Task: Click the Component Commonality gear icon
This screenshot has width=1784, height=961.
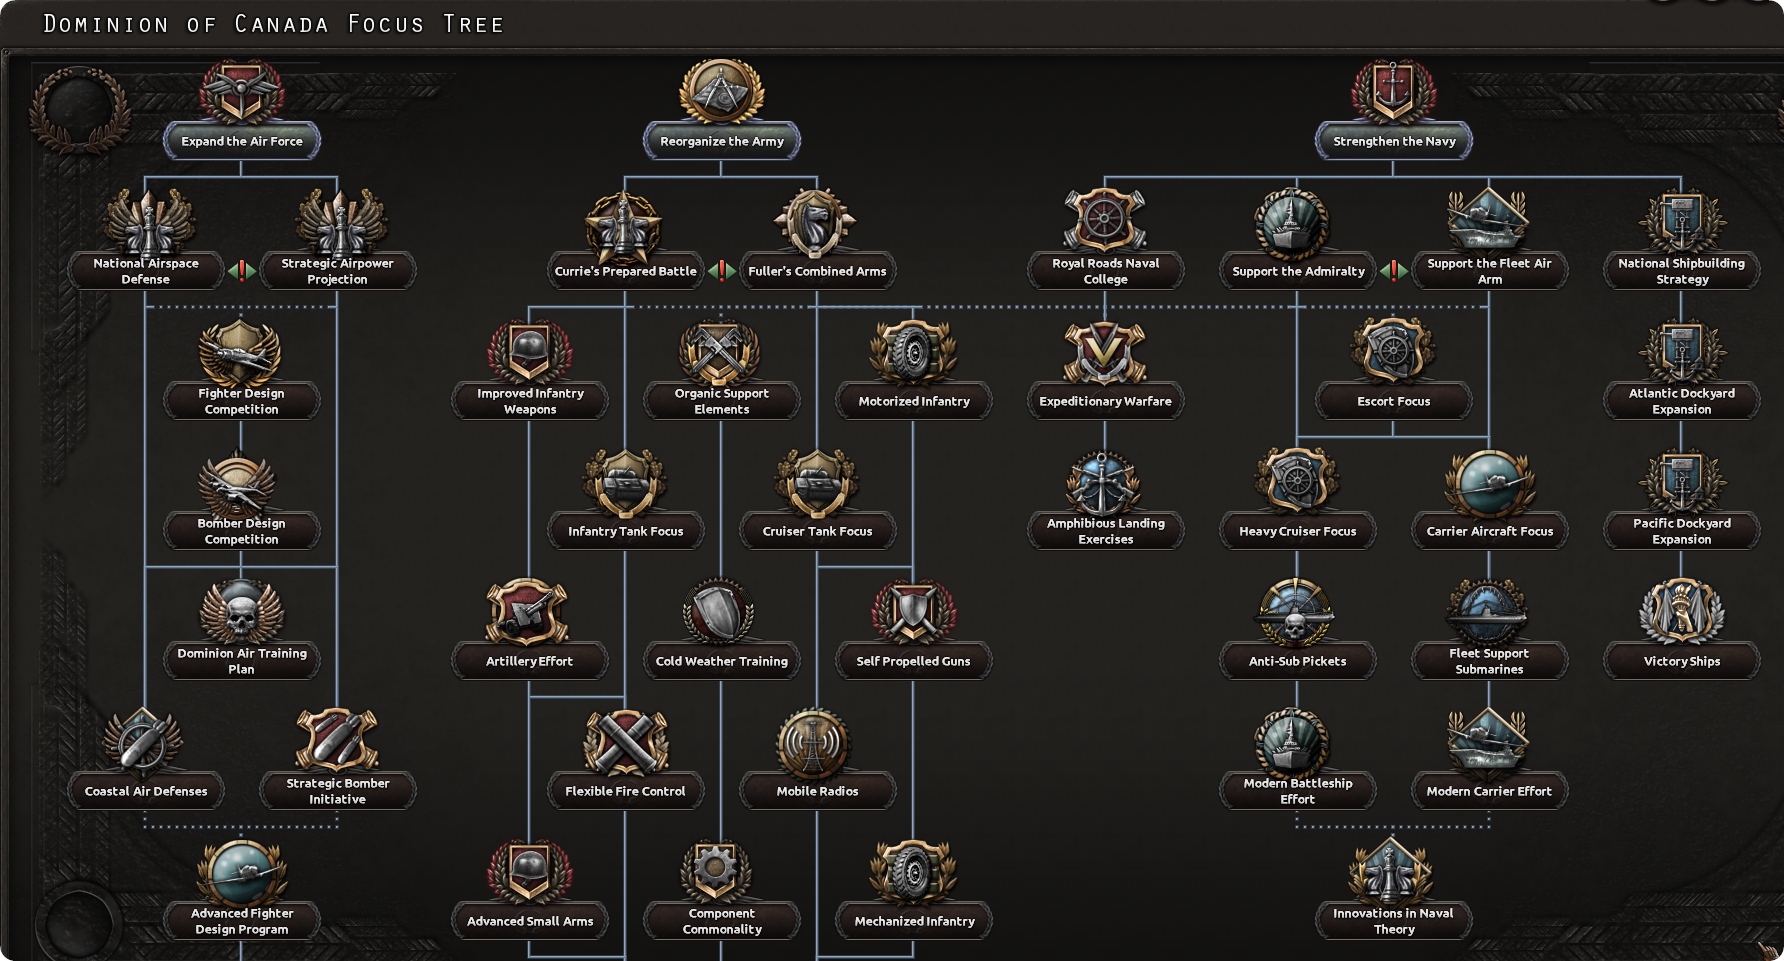Action: [x=715, y=873]
